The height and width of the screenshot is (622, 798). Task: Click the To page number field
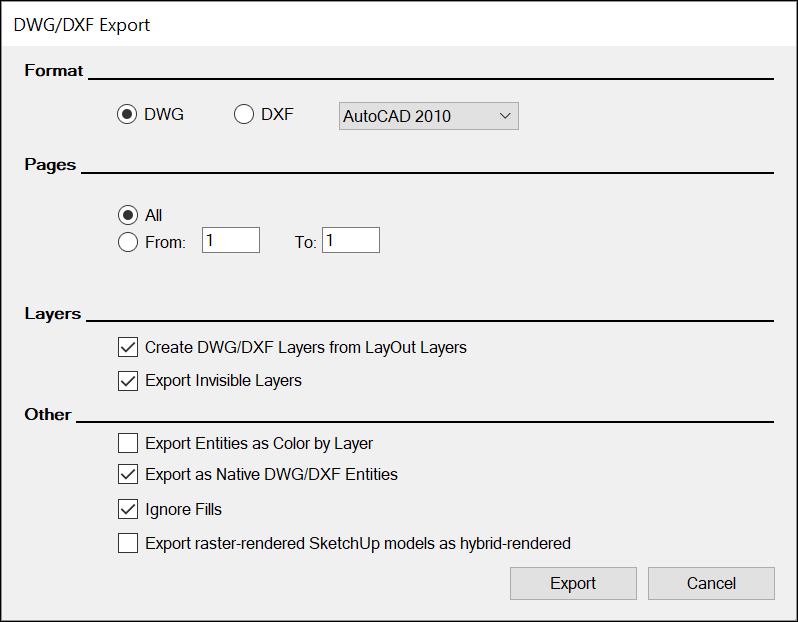coord(351,240)
